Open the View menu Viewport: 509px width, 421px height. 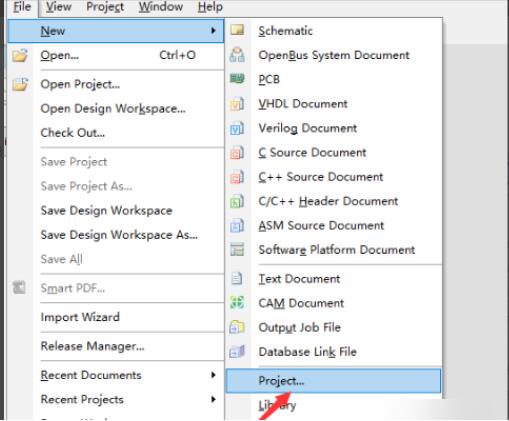[x=59, y=7]
